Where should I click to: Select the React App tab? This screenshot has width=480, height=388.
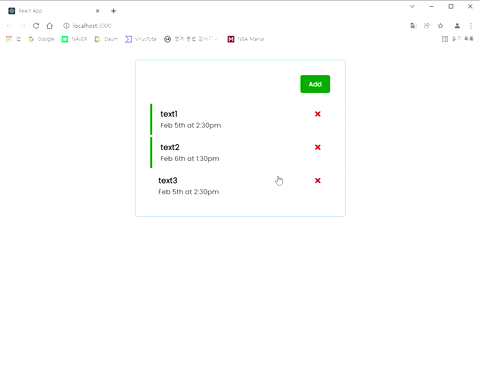[53, 11]
